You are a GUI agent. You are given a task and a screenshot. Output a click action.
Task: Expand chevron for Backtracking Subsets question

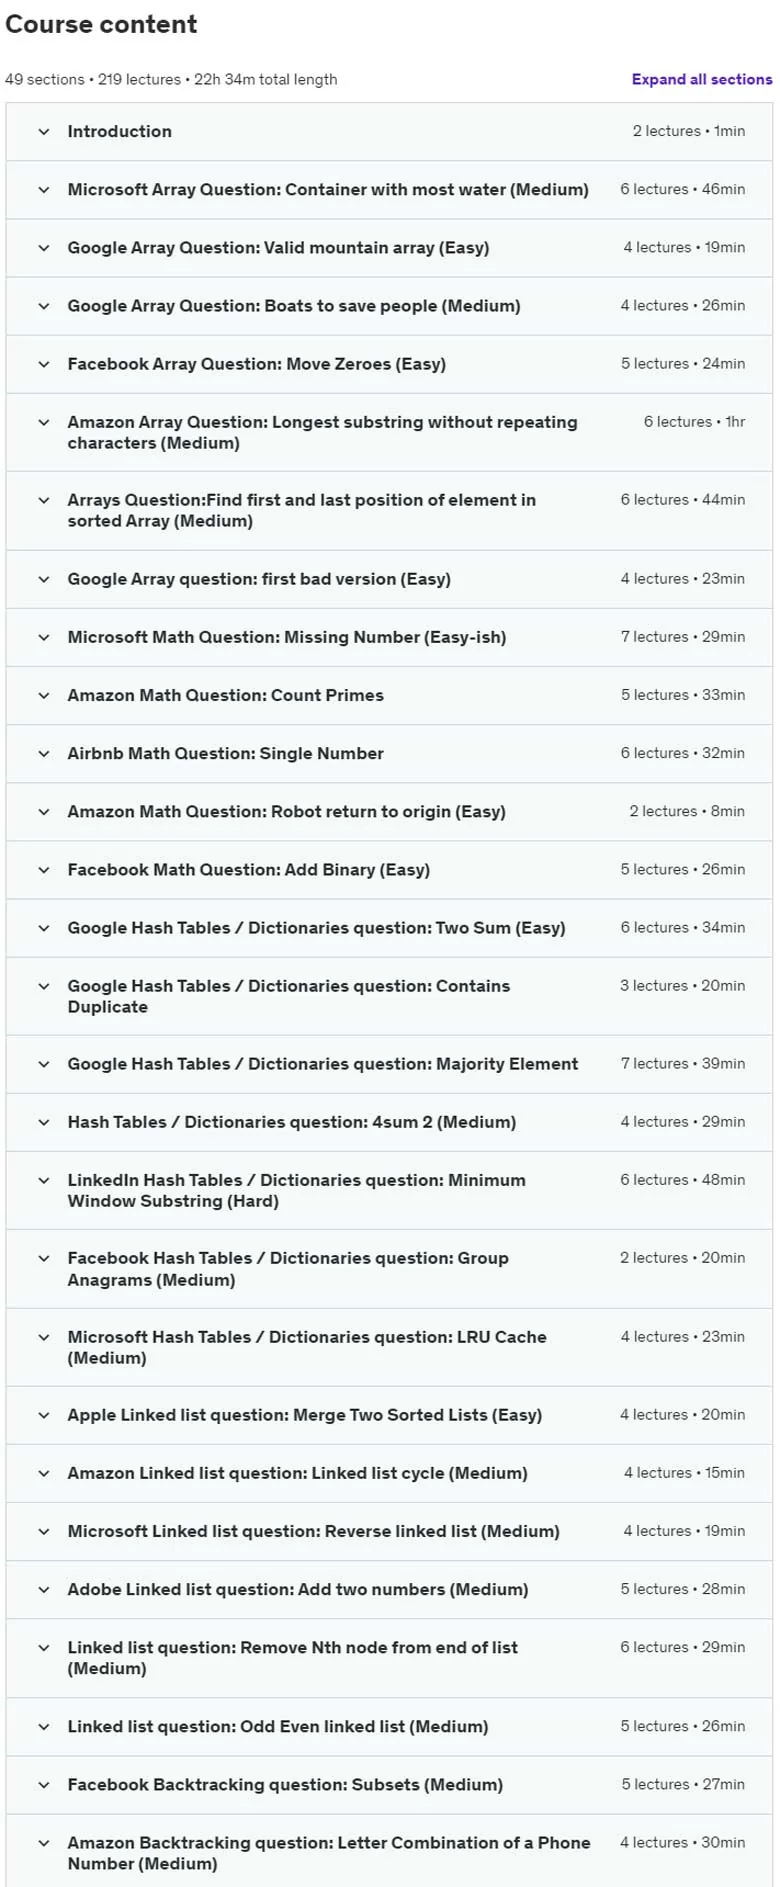pyautogui.click(x=44, y=1785)
